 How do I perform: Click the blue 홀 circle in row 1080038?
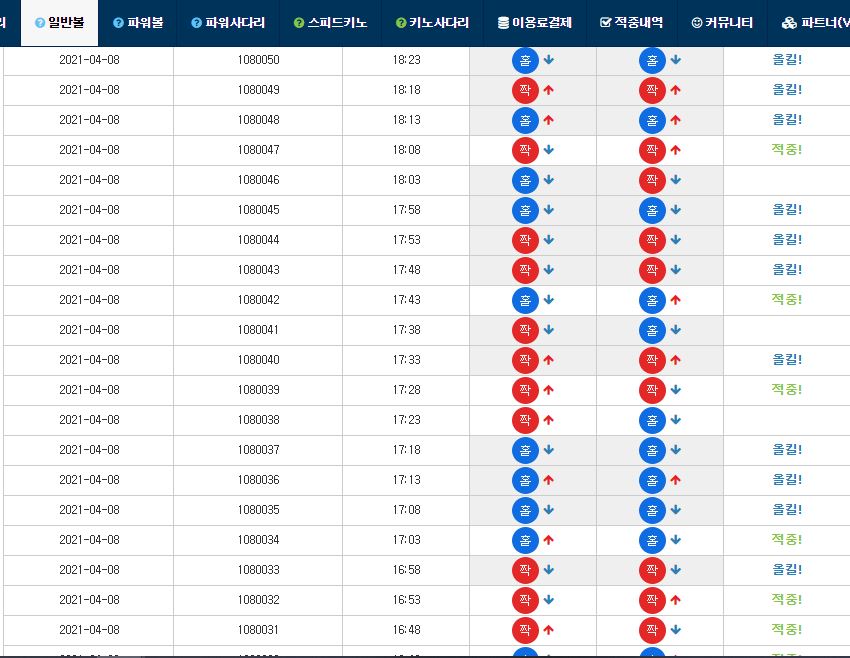[652, 420]
